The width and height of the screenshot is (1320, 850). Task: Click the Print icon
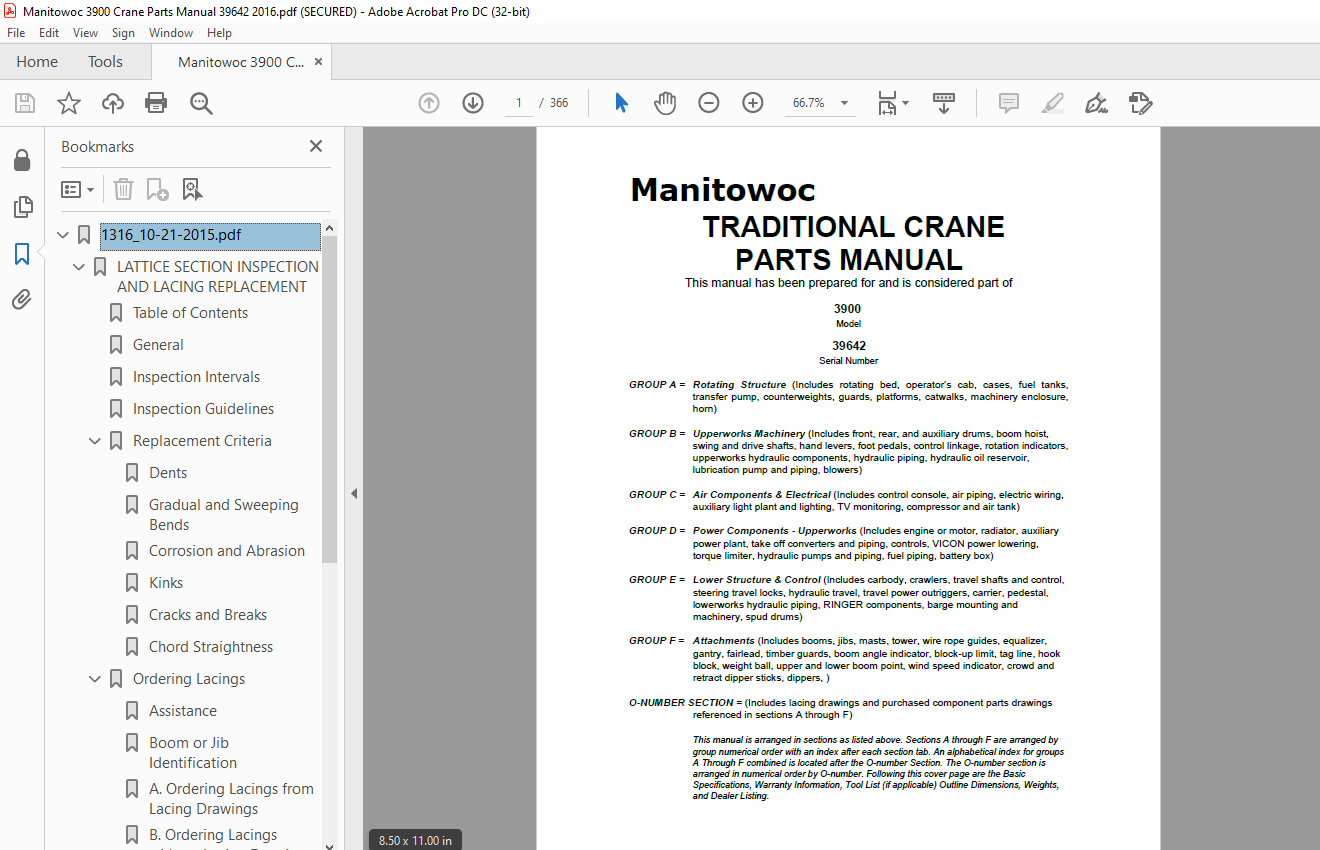click(156, 103)
